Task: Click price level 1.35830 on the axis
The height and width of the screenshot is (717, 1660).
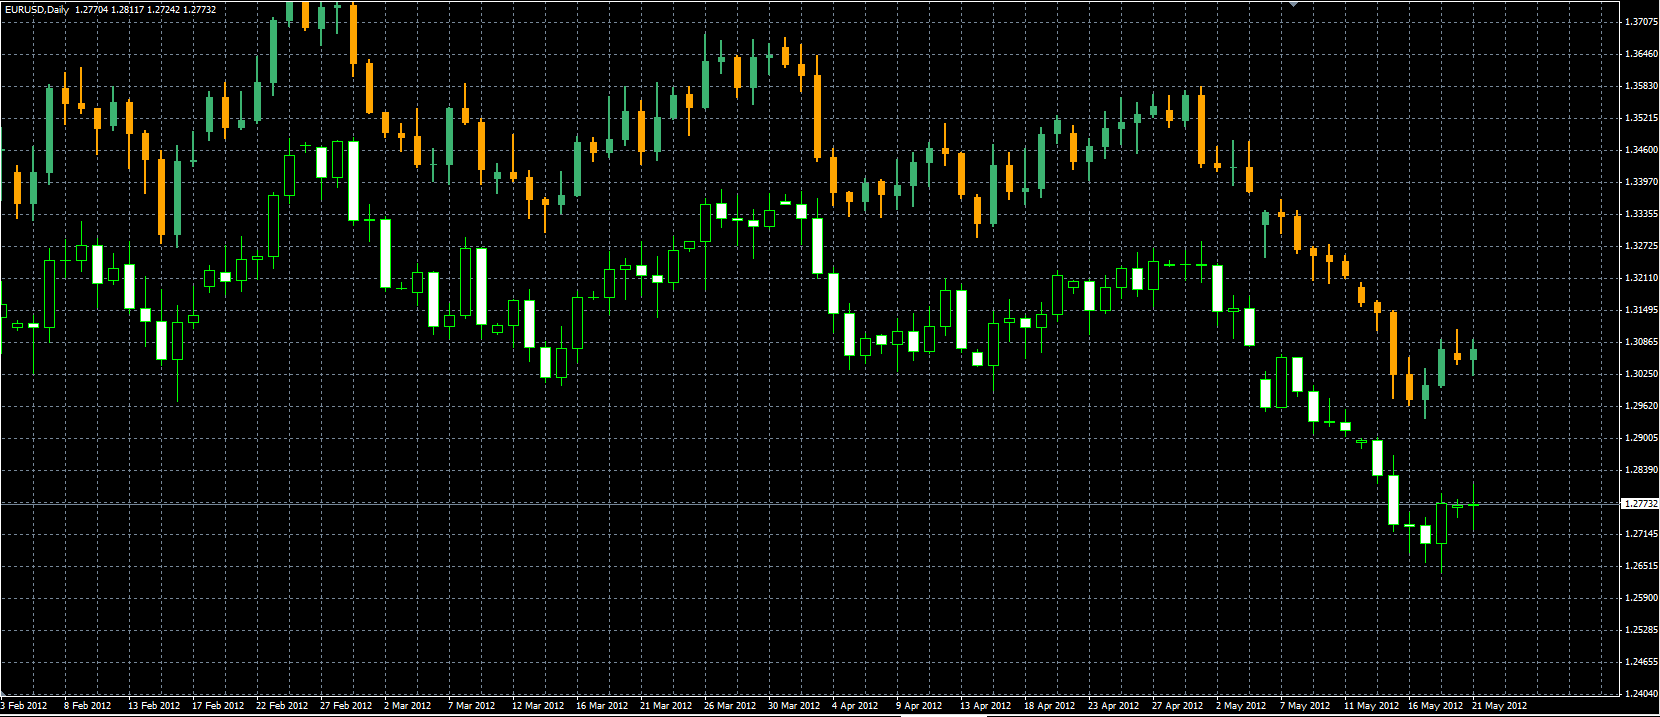Action: click(1642, 86)
